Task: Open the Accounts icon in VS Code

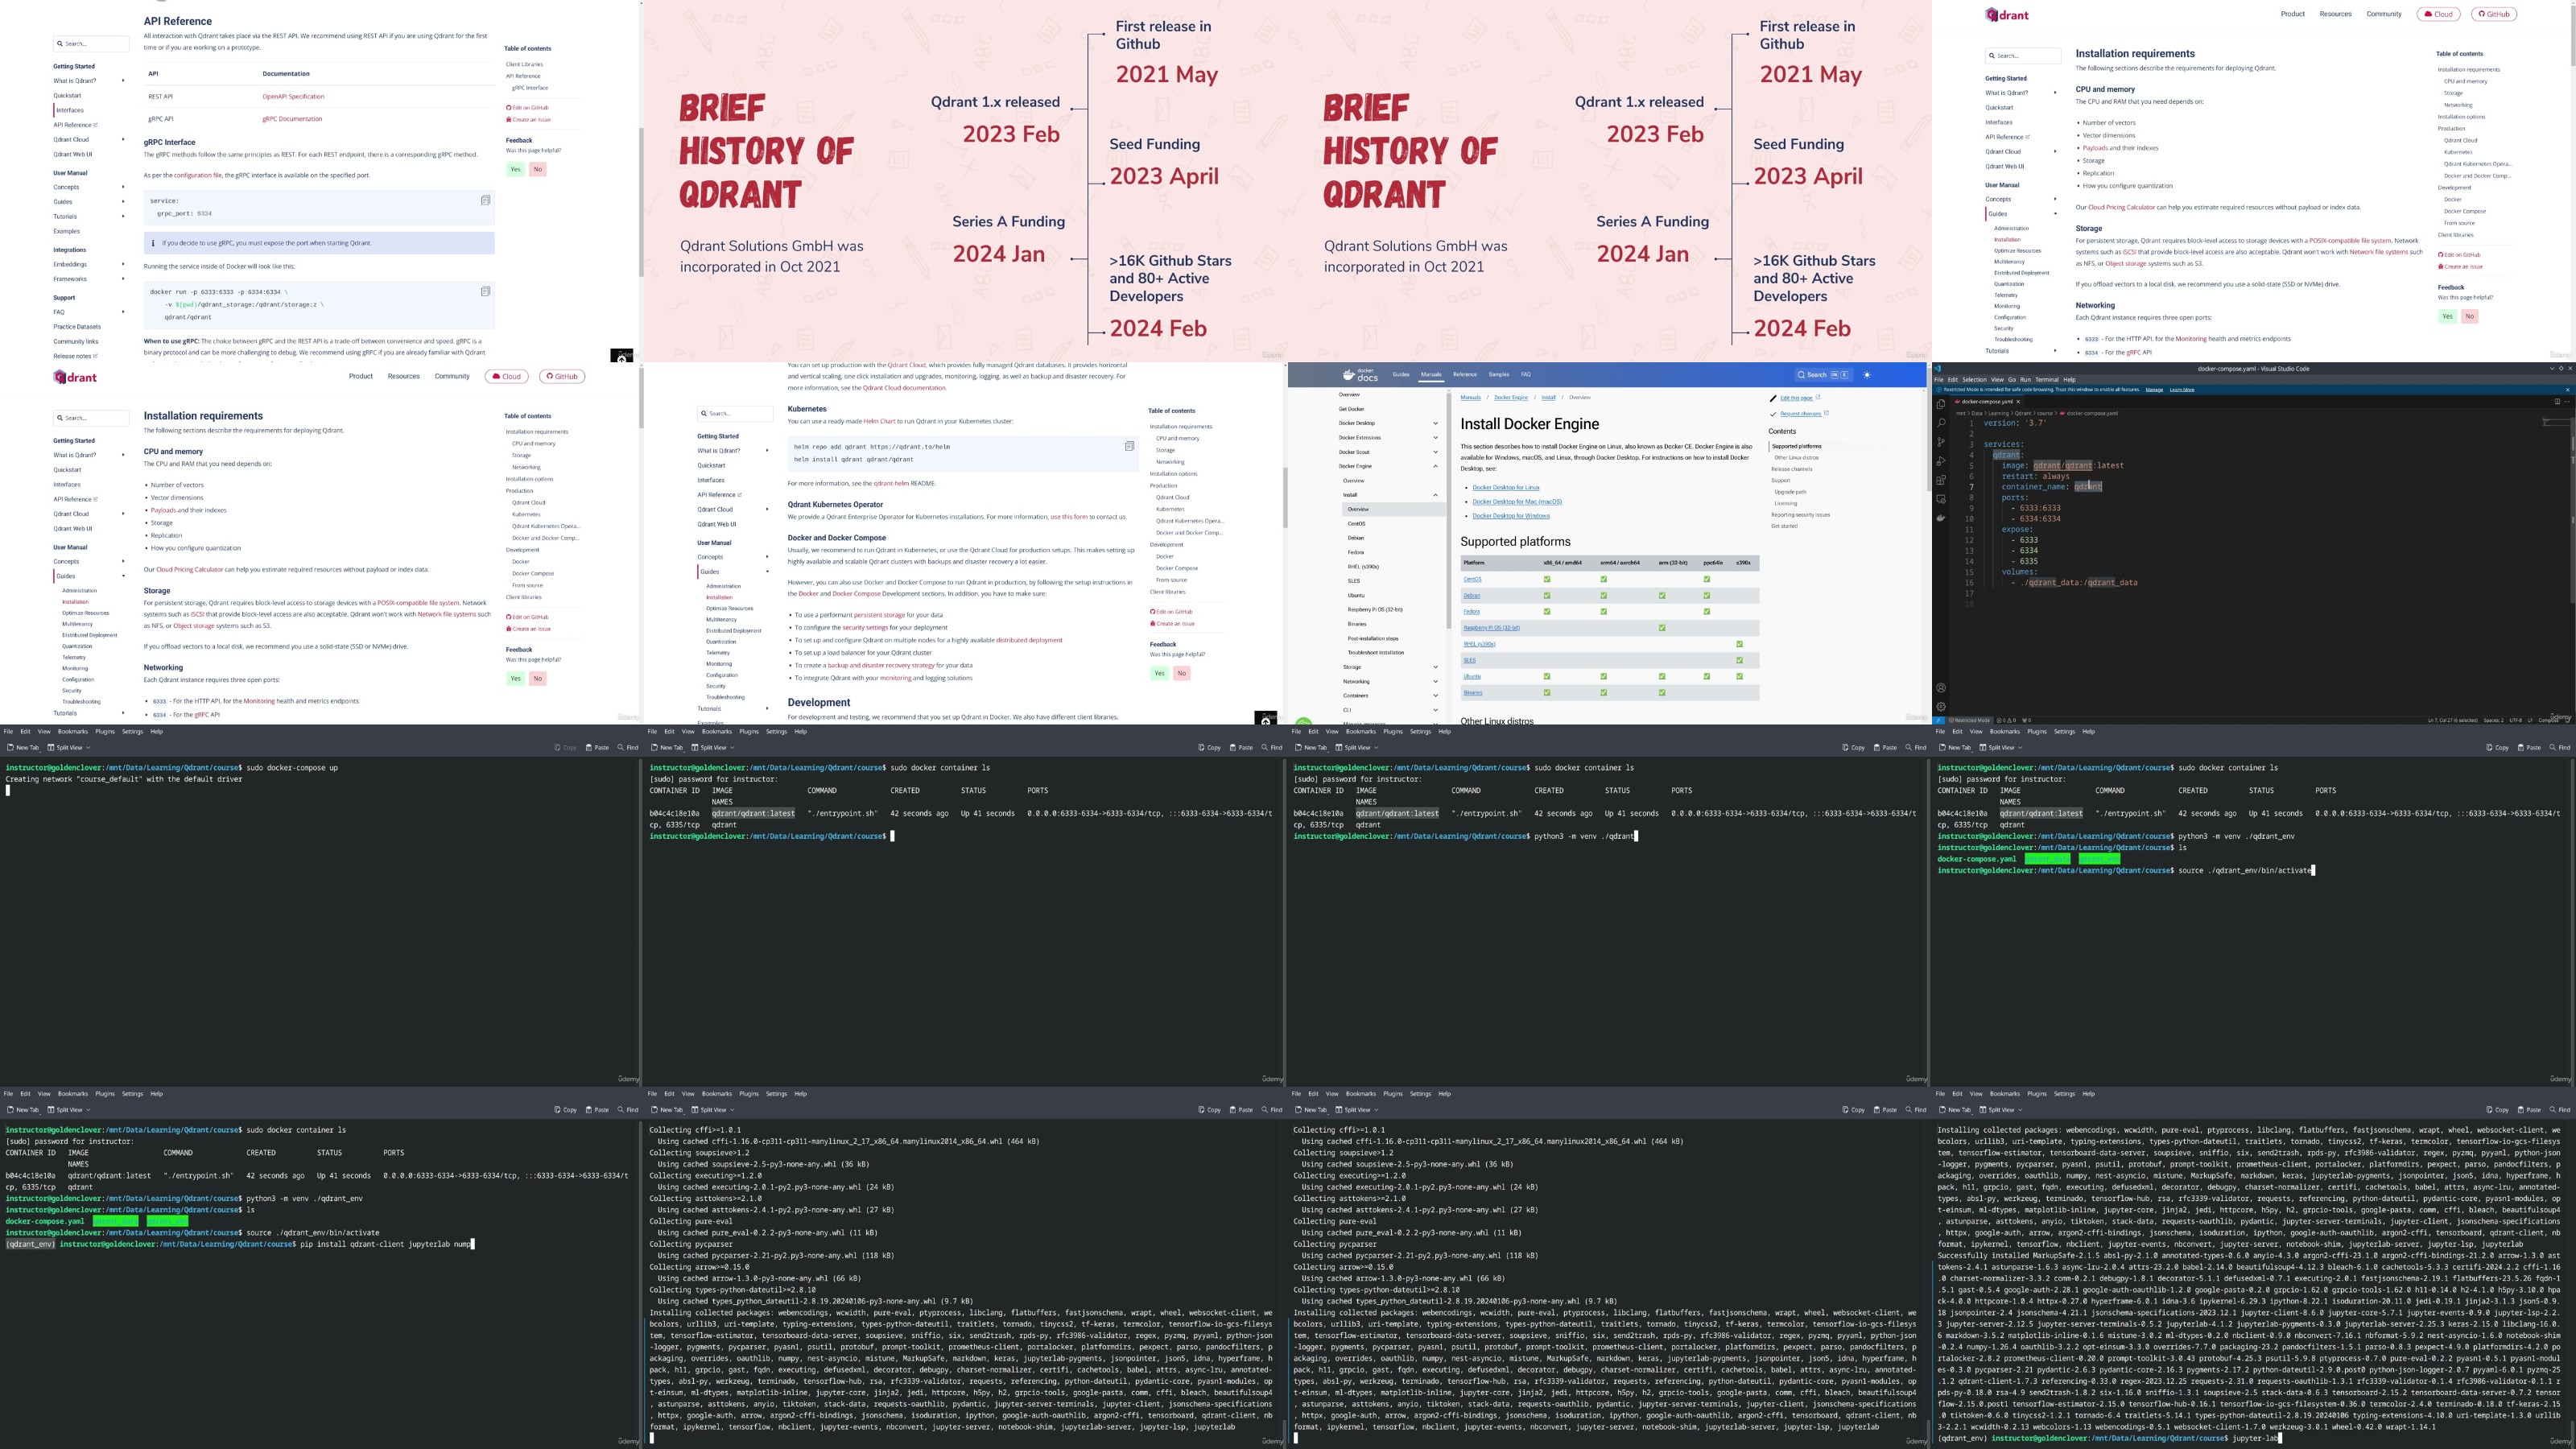Action: 1941,688
